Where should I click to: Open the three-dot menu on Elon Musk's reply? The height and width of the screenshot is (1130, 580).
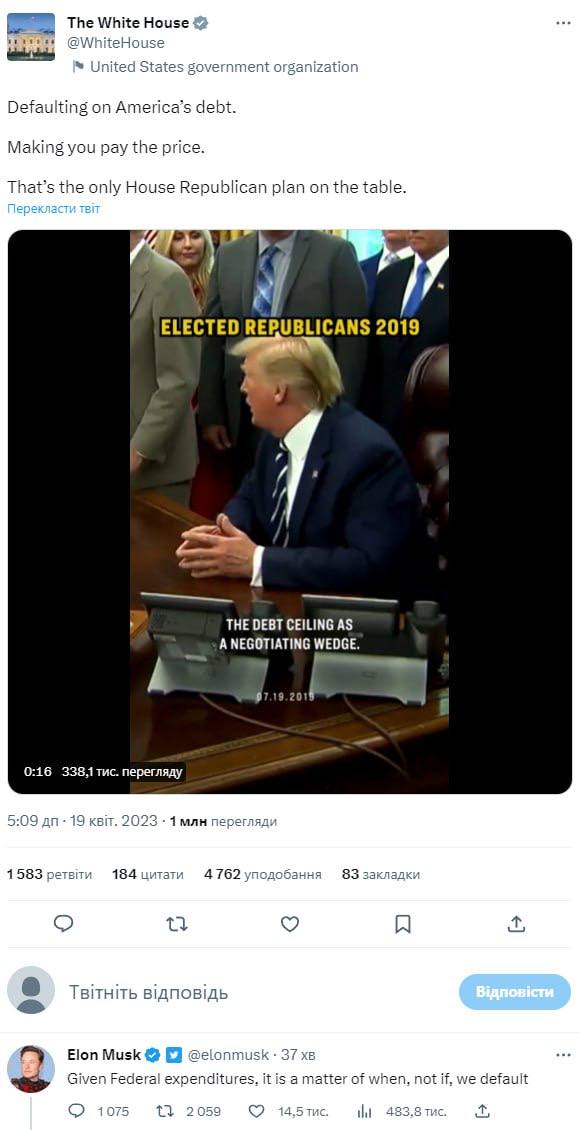coord(563,1055)
